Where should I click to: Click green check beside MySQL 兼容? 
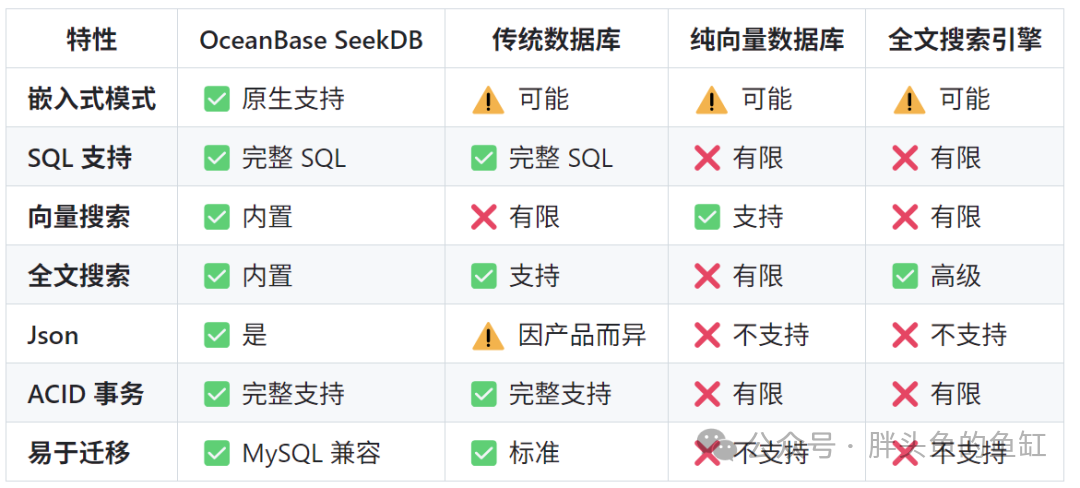coord(217,454)
